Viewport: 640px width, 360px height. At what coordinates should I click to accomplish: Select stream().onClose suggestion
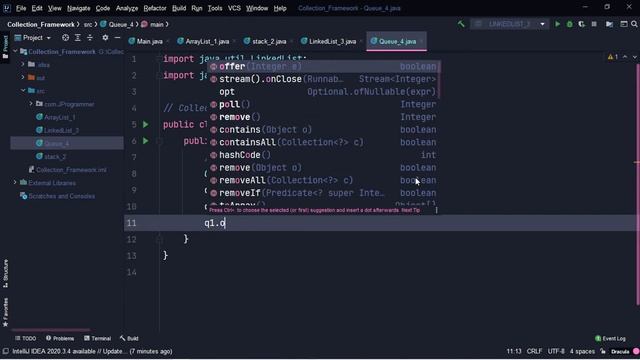pyautogui.click(x=323, y=79)
